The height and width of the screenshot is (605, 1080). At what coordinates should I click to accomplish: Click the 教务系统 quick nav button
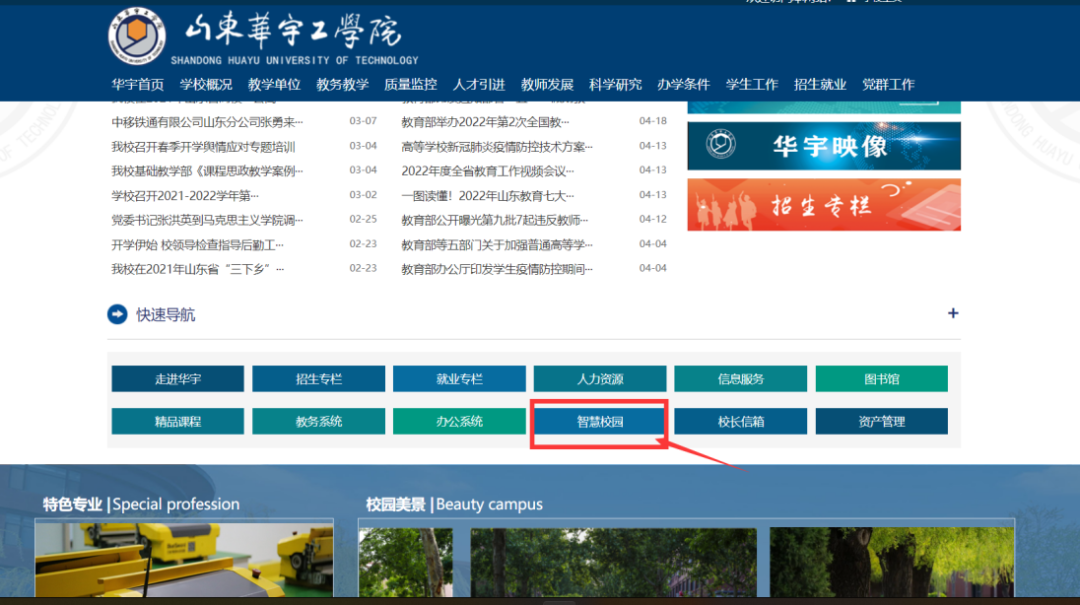[318, 422]
